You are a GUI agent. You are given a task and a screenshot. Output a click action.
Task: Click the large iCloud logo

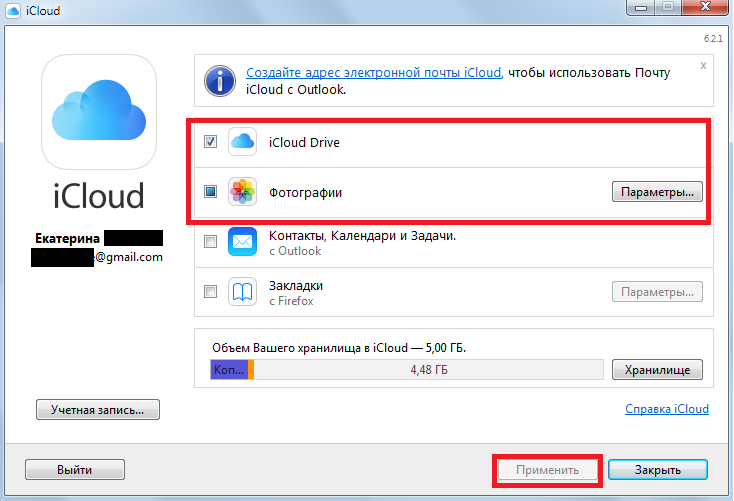(x=99, y=112)
